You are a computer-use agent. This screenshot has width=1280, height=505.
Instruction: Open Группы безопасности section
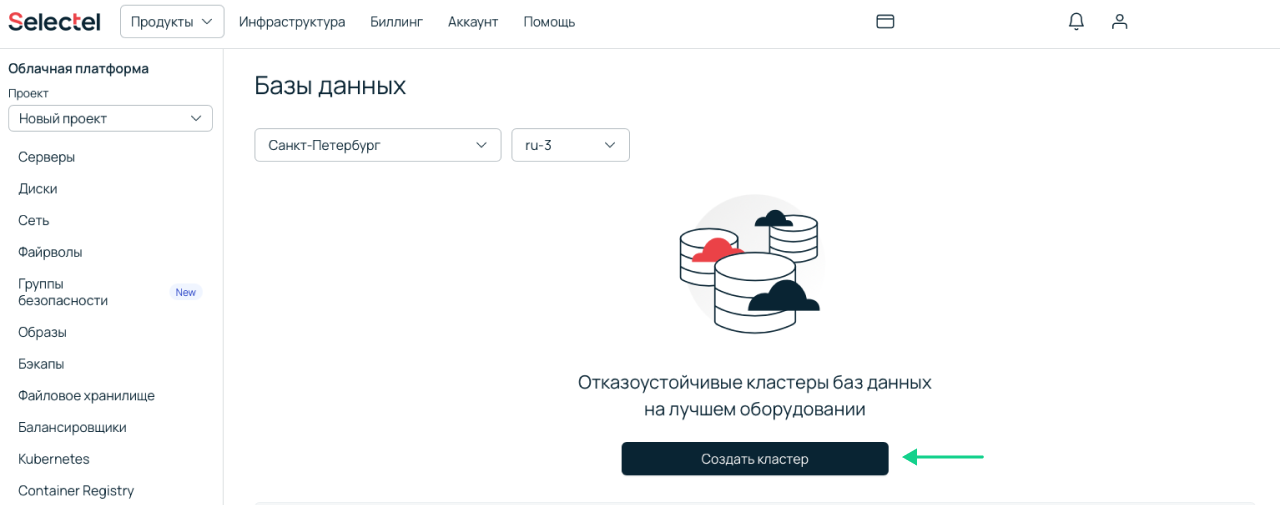[63, 292]
